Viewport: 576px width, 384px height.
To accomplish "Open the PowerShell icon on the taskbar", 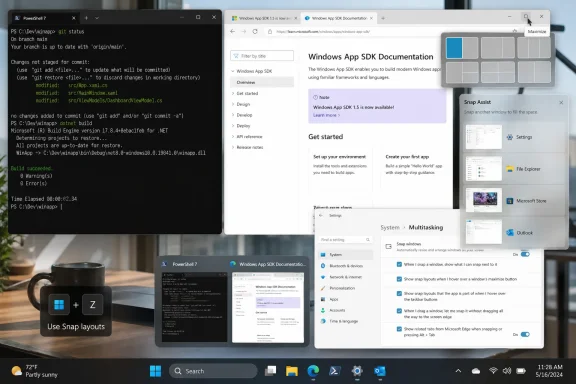I will [334, 371].
